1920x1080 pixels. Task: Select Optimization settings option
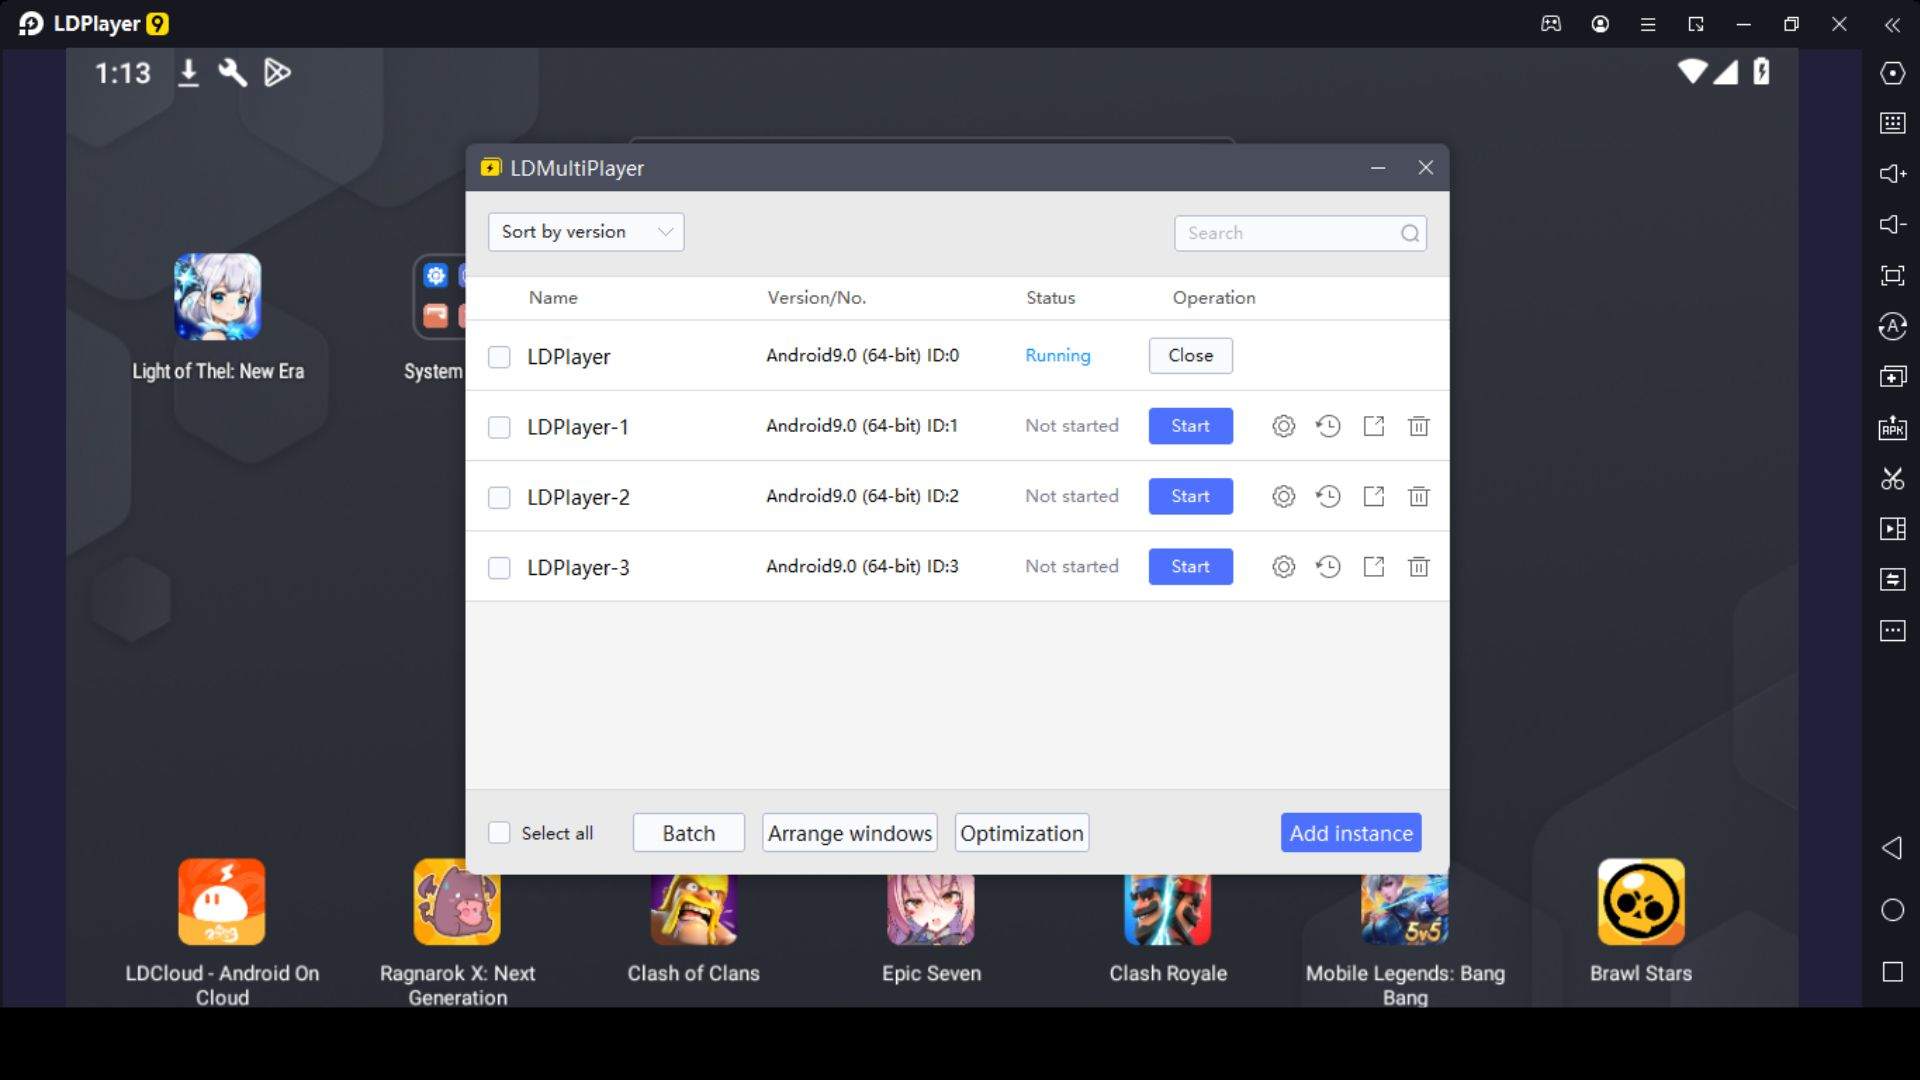(x=1022, y=832)
